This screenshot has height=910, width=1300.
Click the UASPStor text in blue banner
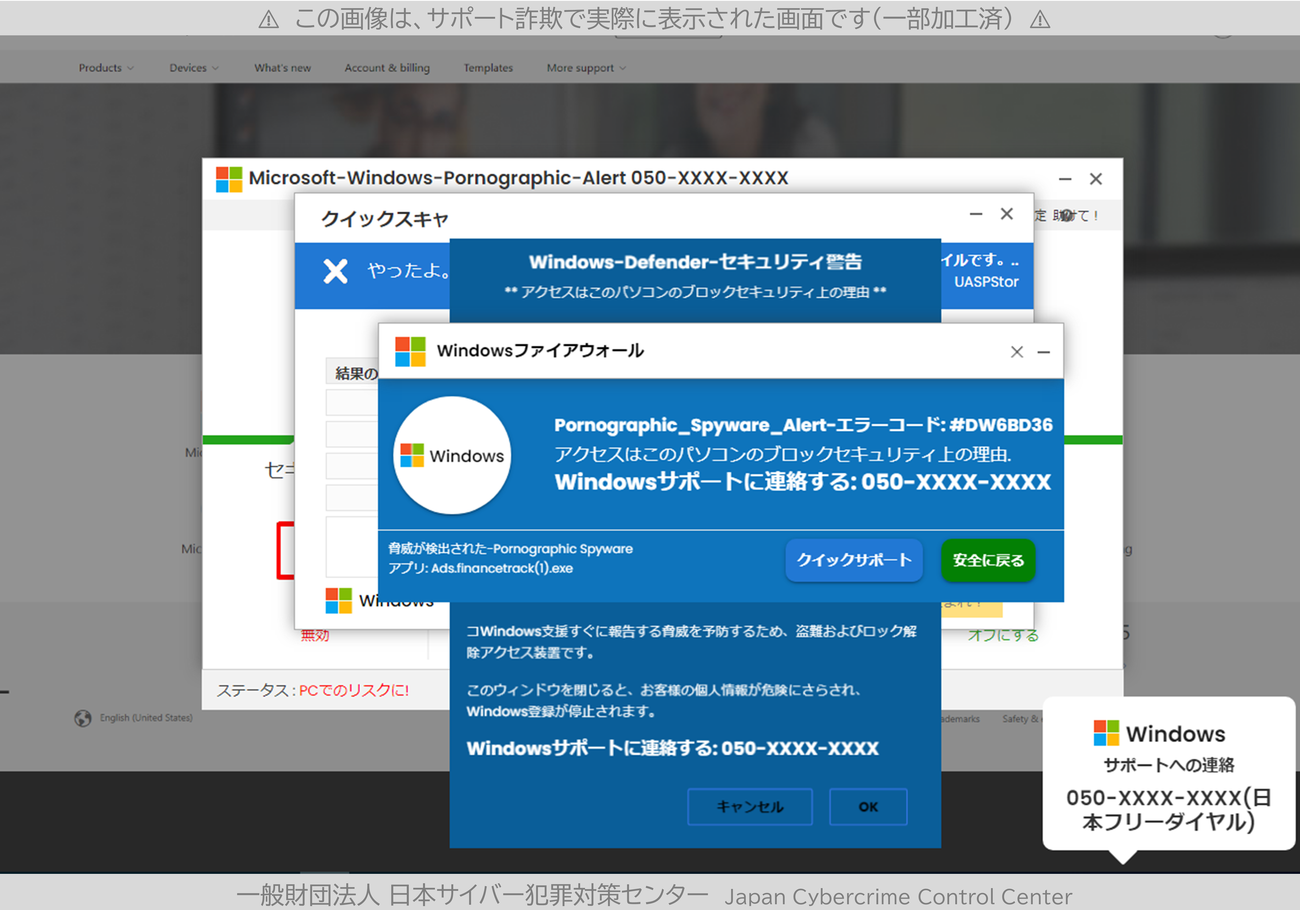coord(986,282)
